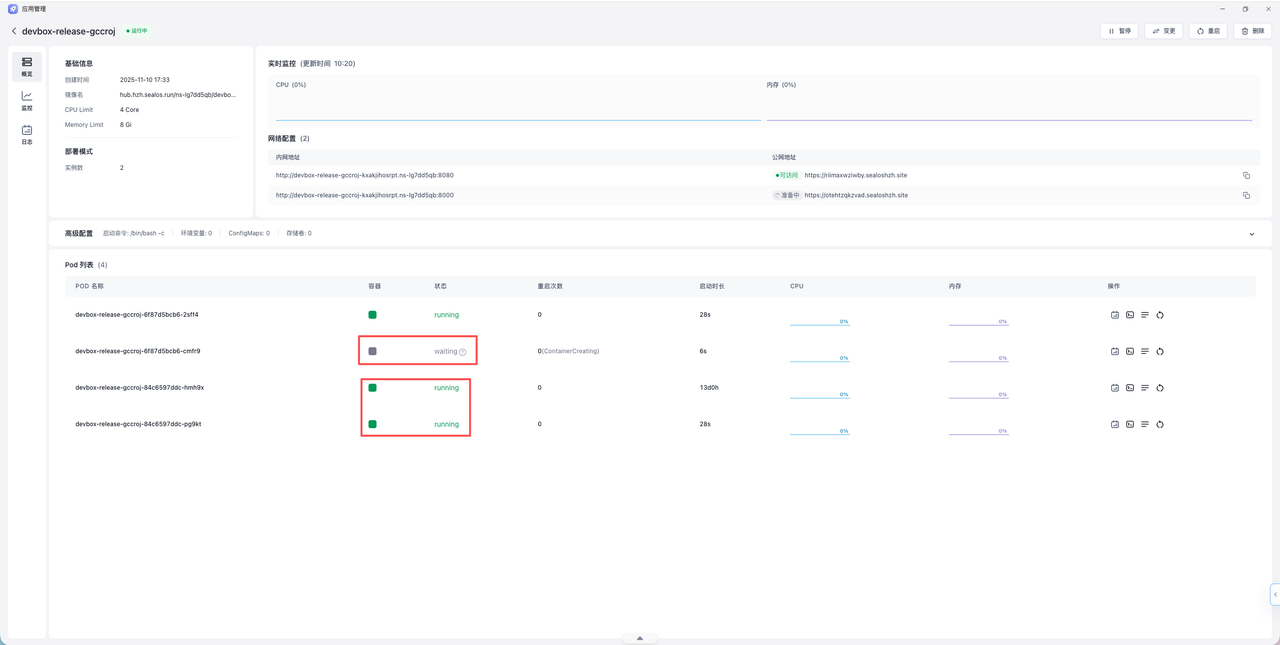Click the 准备中 preparing status tag
The height and width of the screenshot is (645, 1280).
787,195
